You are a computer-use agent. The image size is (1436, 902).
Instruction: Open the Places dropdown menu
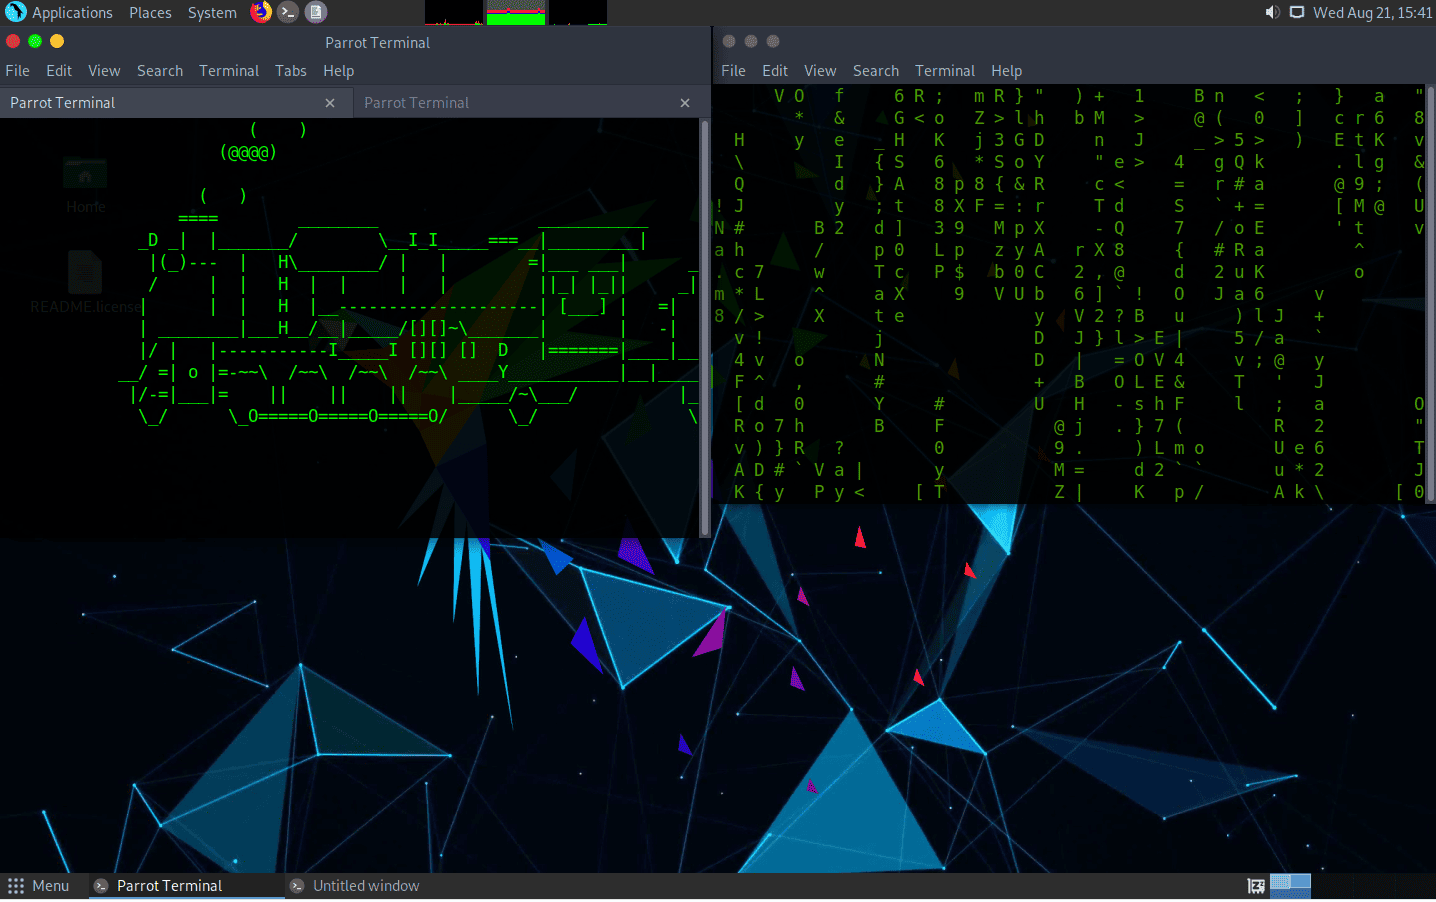click(150, 13)
